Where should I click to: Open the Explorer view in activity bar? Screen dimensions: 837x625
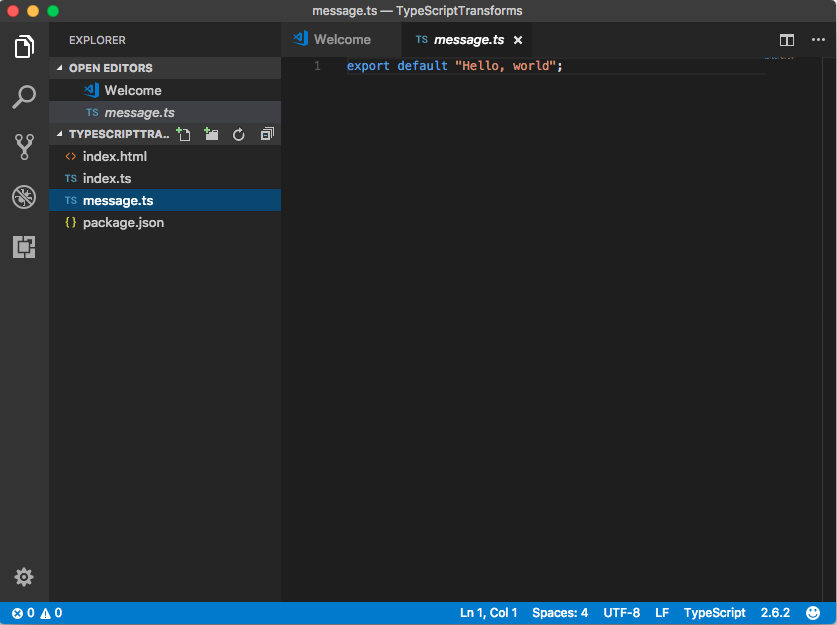click(24, 46)
